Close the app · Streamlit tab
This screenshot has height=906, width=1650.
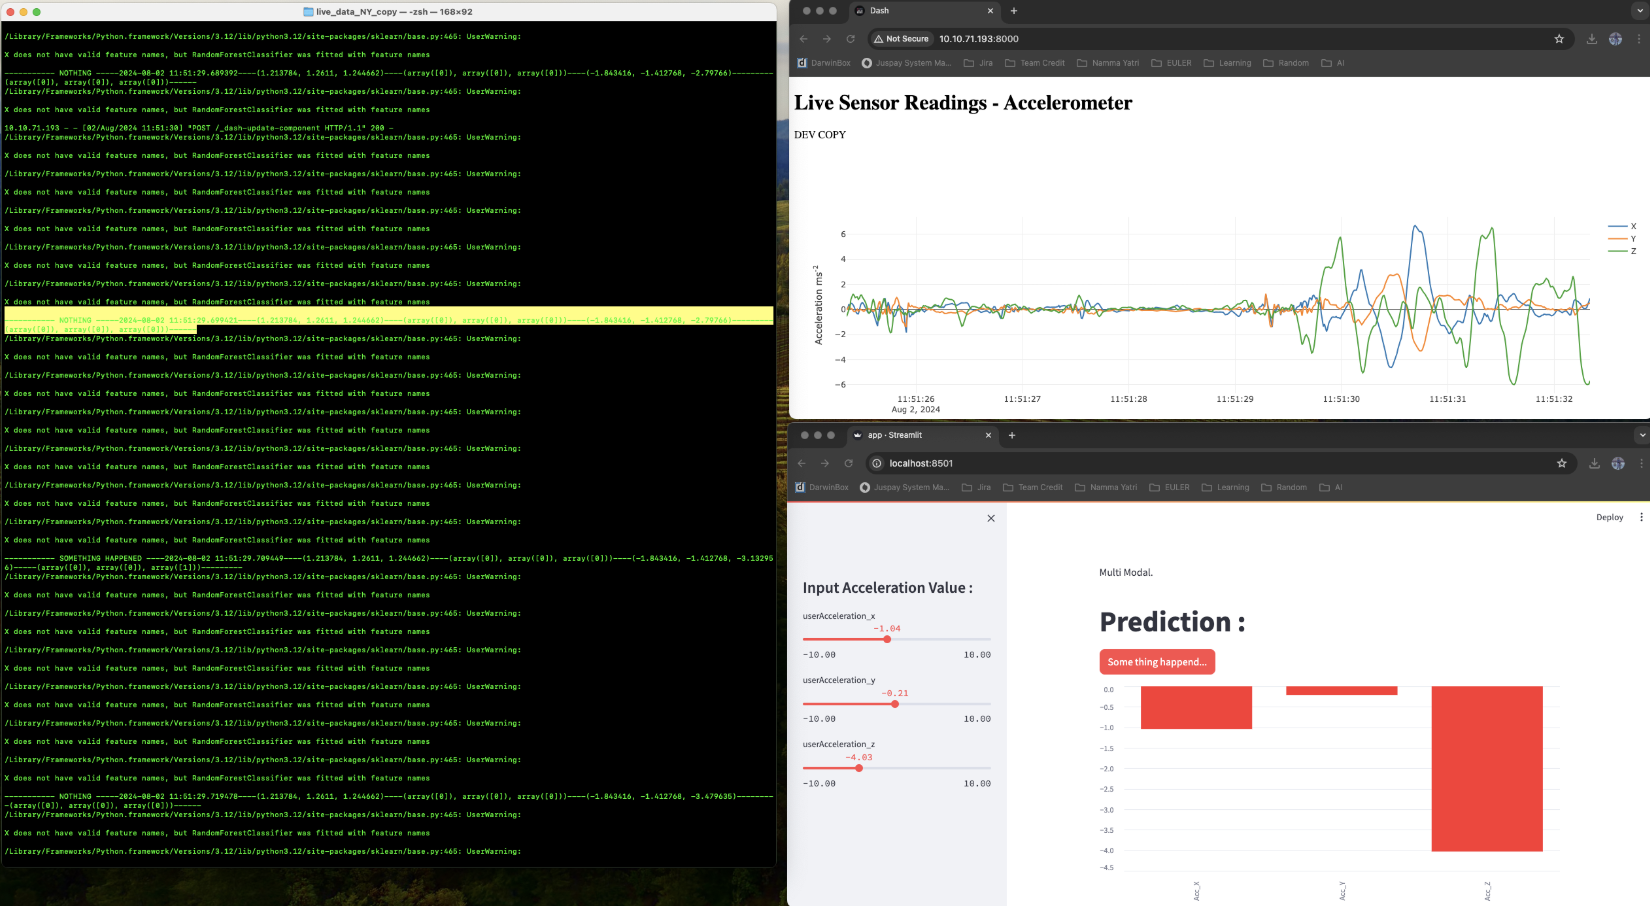point(988,435)
